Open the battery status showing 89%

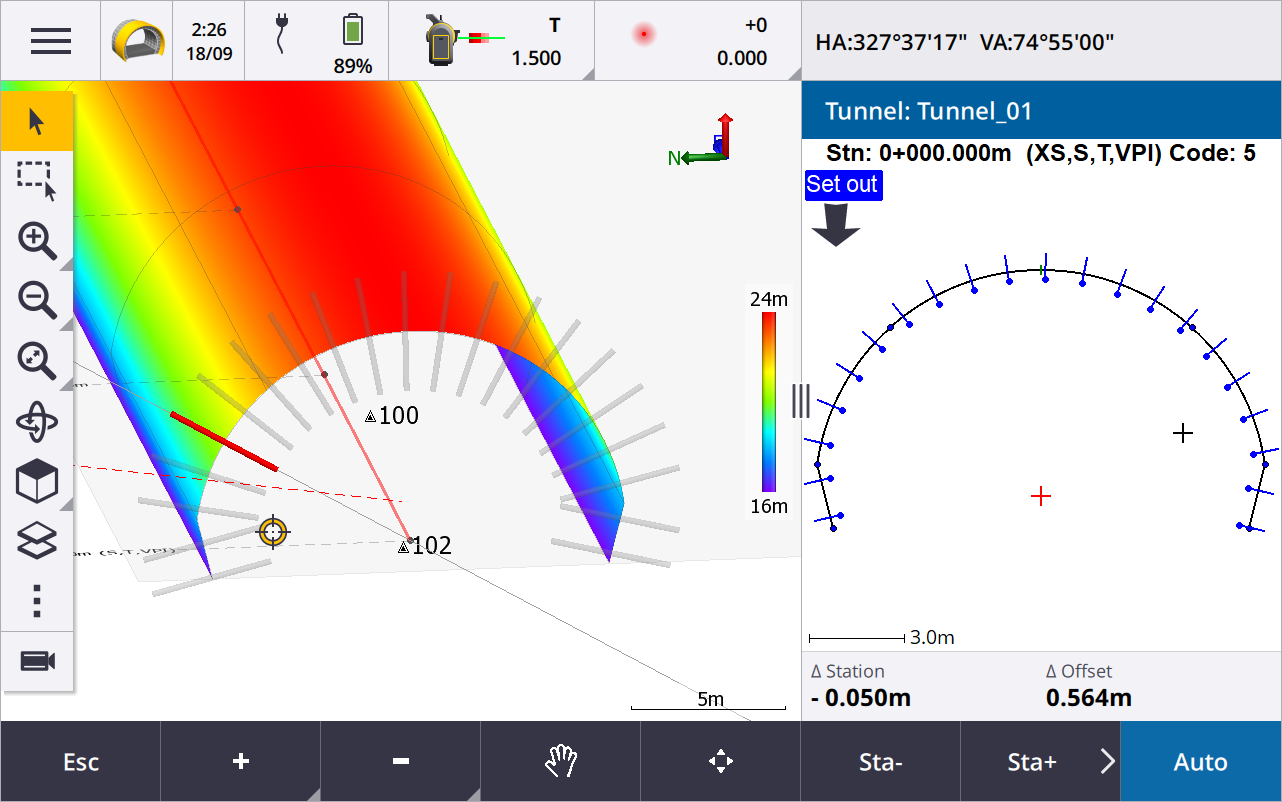[x=352, y=41]
